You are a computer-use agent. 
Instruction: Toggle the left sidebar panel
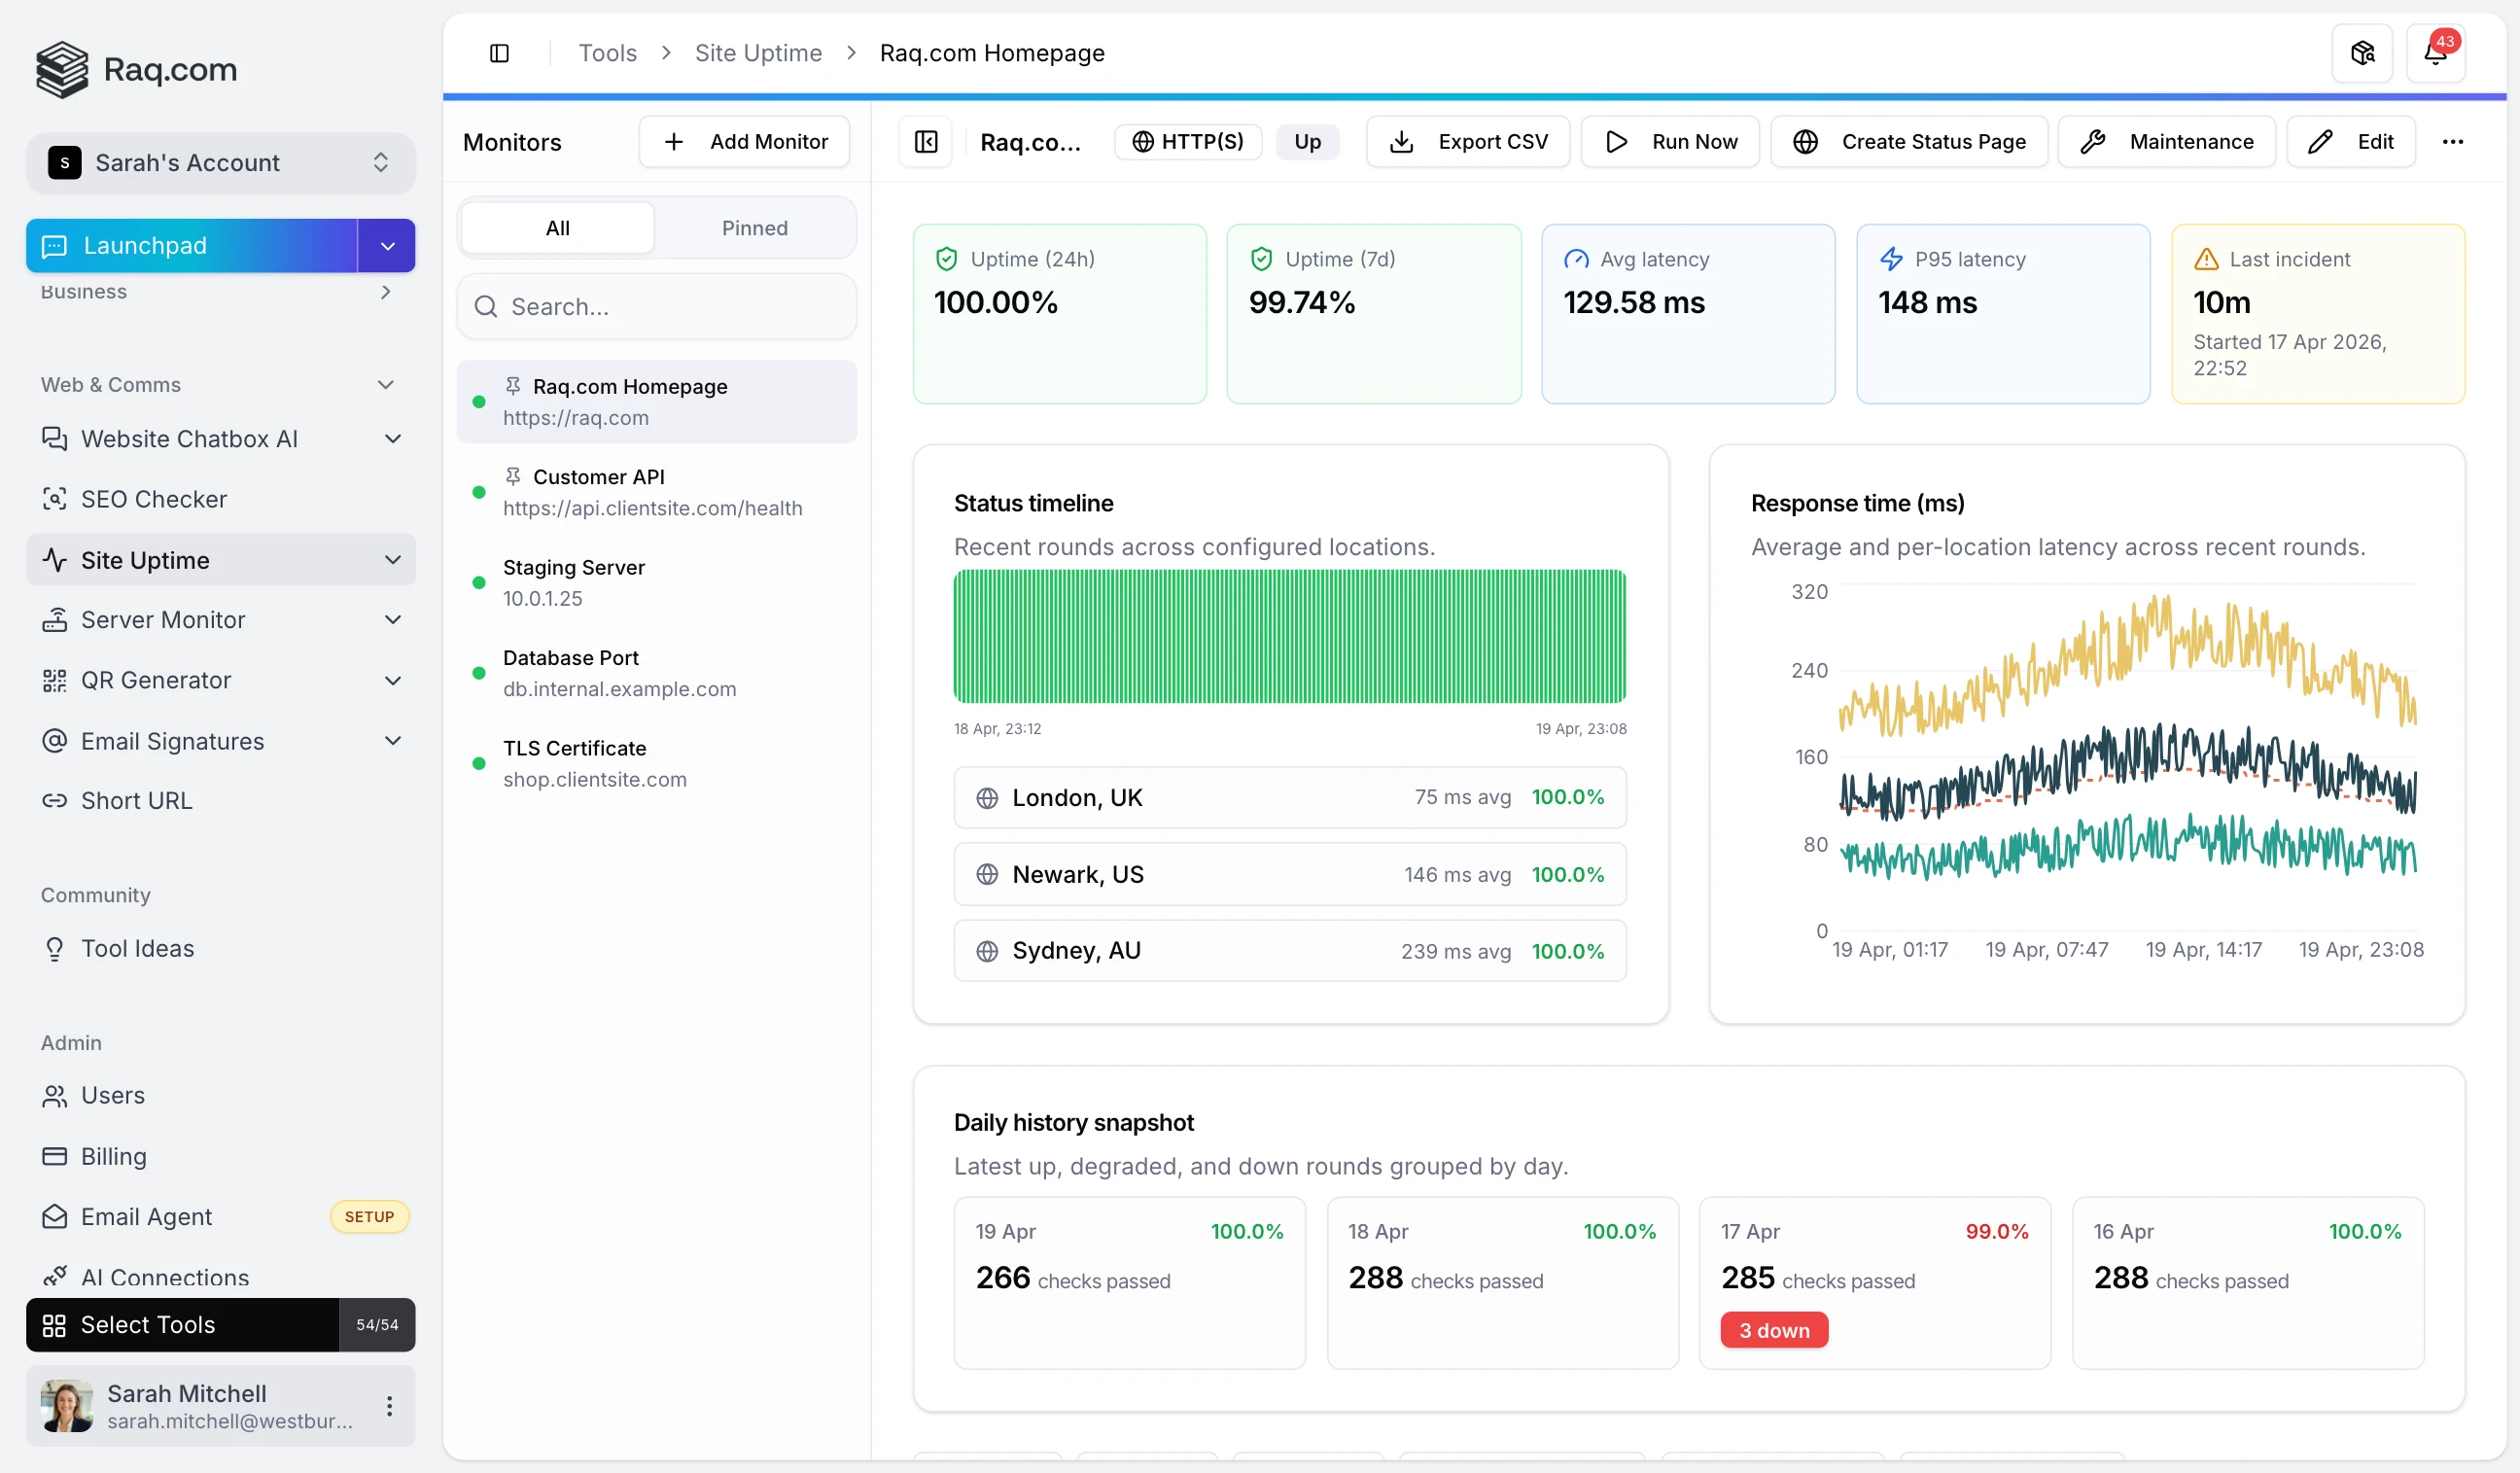click(x=500, y=52)
